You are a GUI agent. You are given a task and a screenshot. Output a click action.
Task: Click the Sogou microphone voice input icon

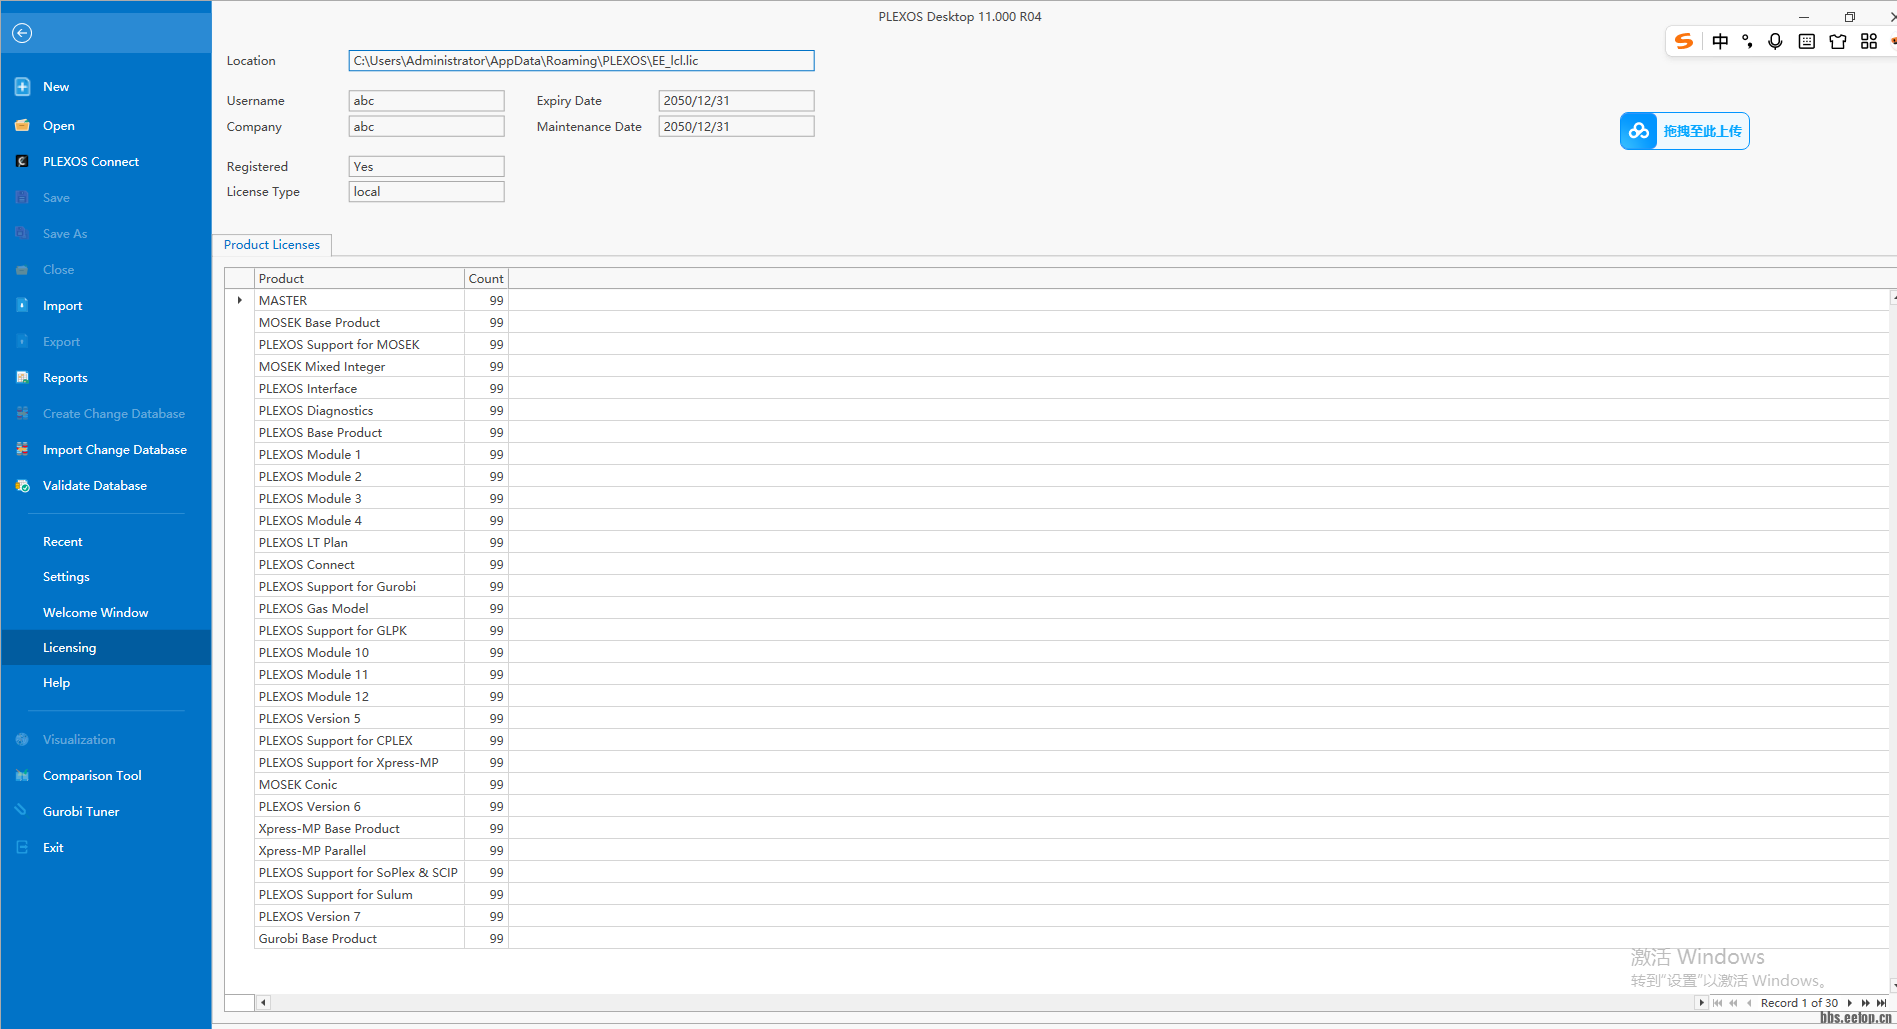point(1775,41)
